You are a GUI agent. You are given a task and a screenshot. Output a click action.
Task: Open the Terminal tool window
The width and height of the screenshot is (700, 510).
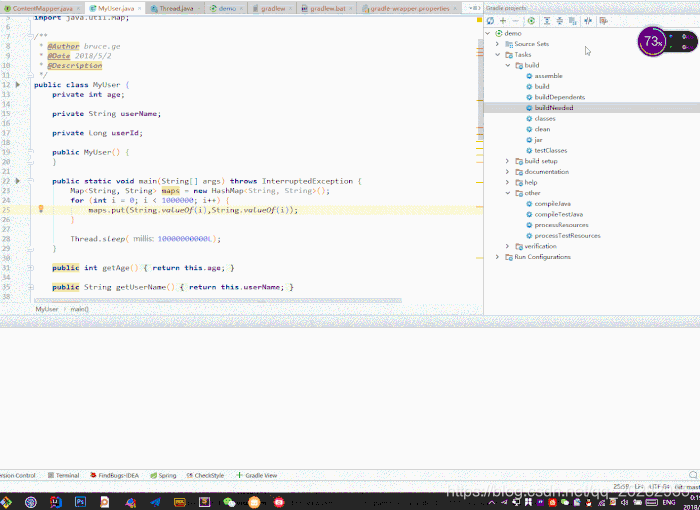(x=63, y=475)
